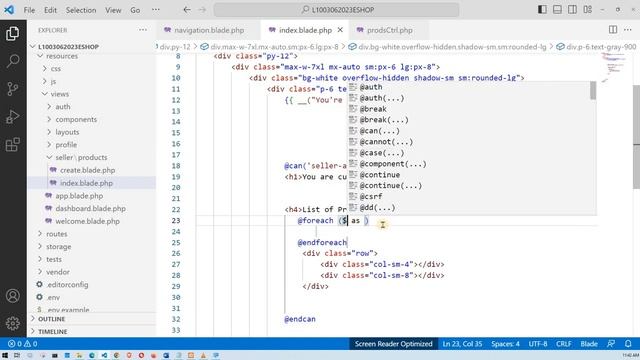The image size is (640, 360).
Task: Open editor More Actions ellipsis
Action: [628, 29]
